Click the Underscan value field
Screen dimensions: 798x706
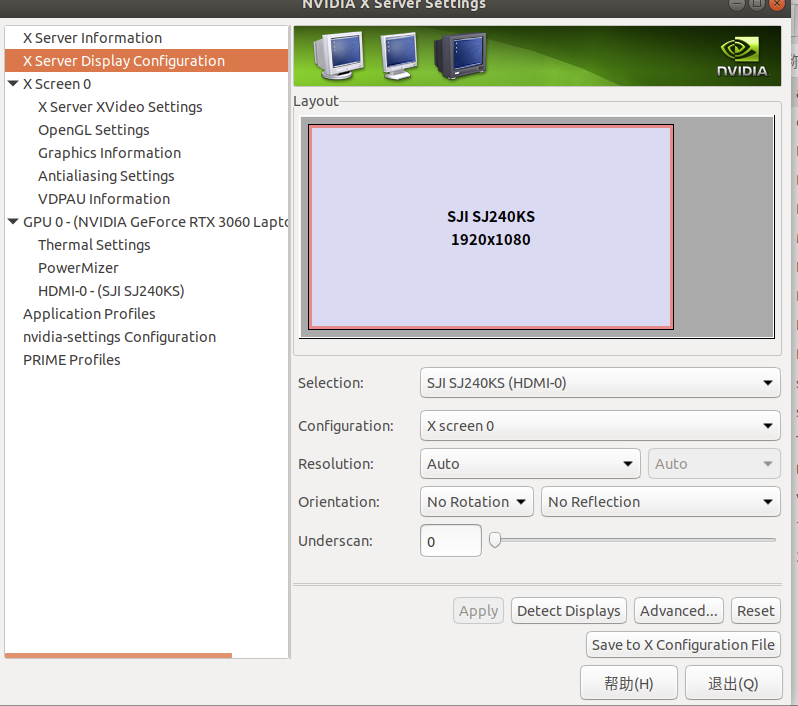pos(450,541)
